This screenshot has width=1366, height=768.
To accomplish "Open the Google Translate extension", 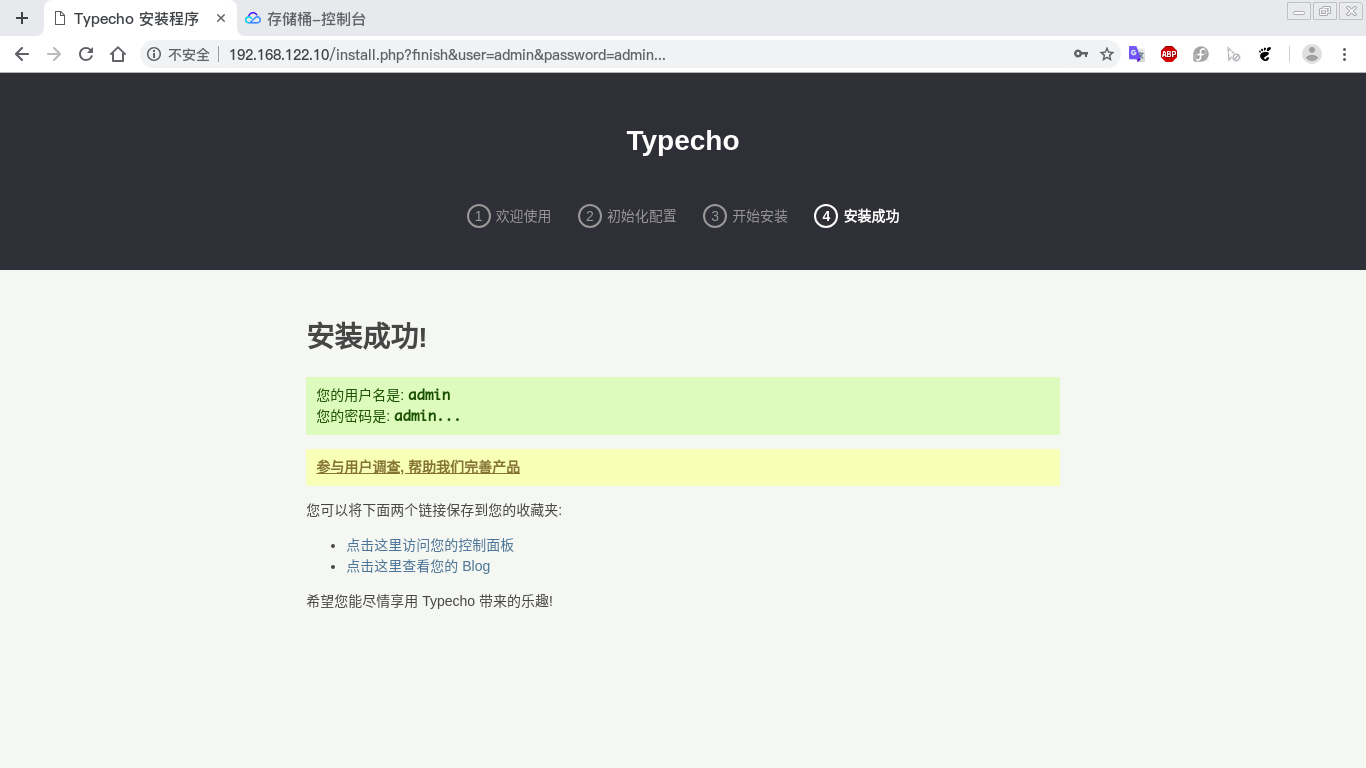I will (1136, 54).
